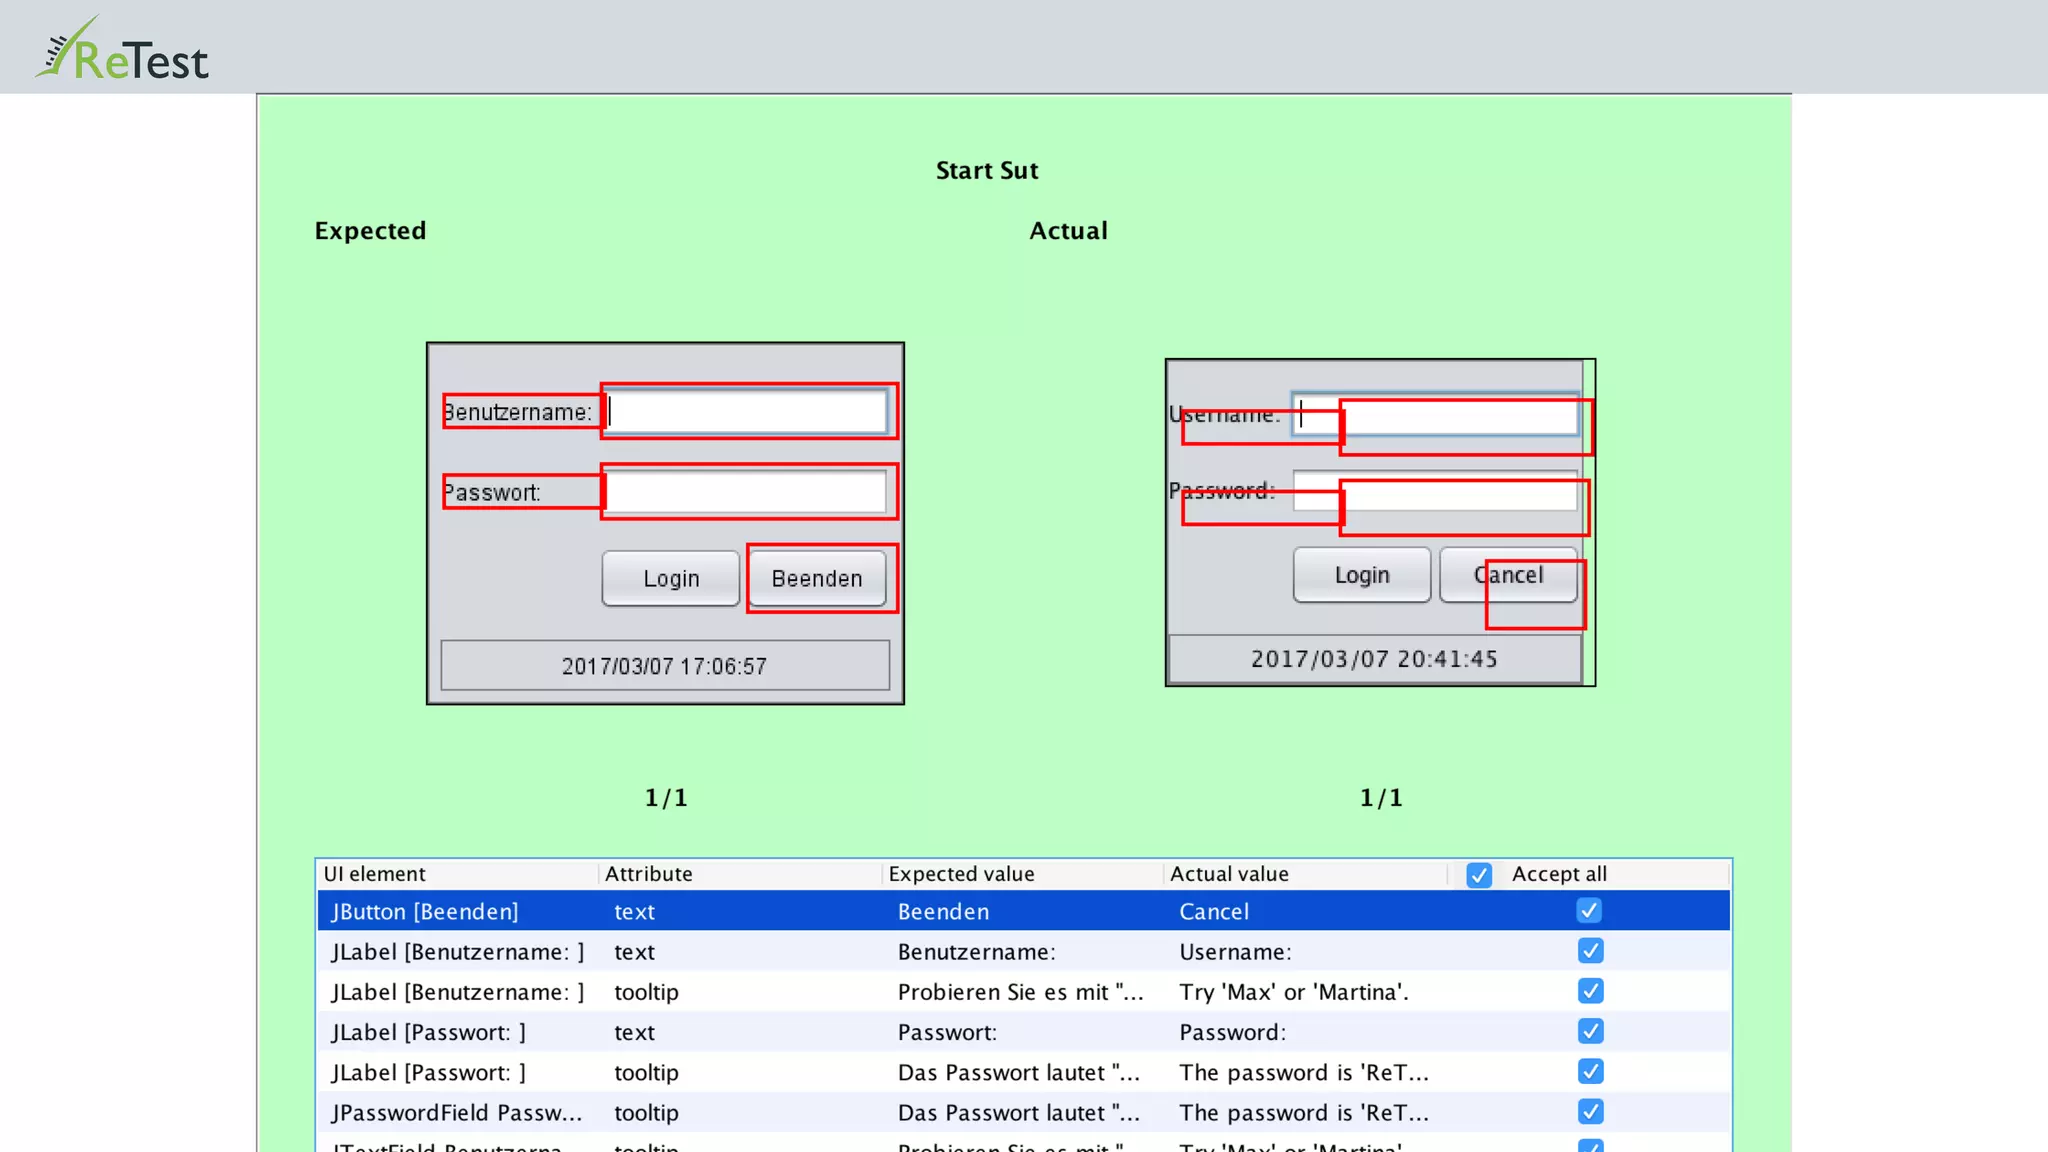Viewport: 2048px width, 1152px height.
Task: Sort by the Attribute column header
Action: (x=648, y=874)
